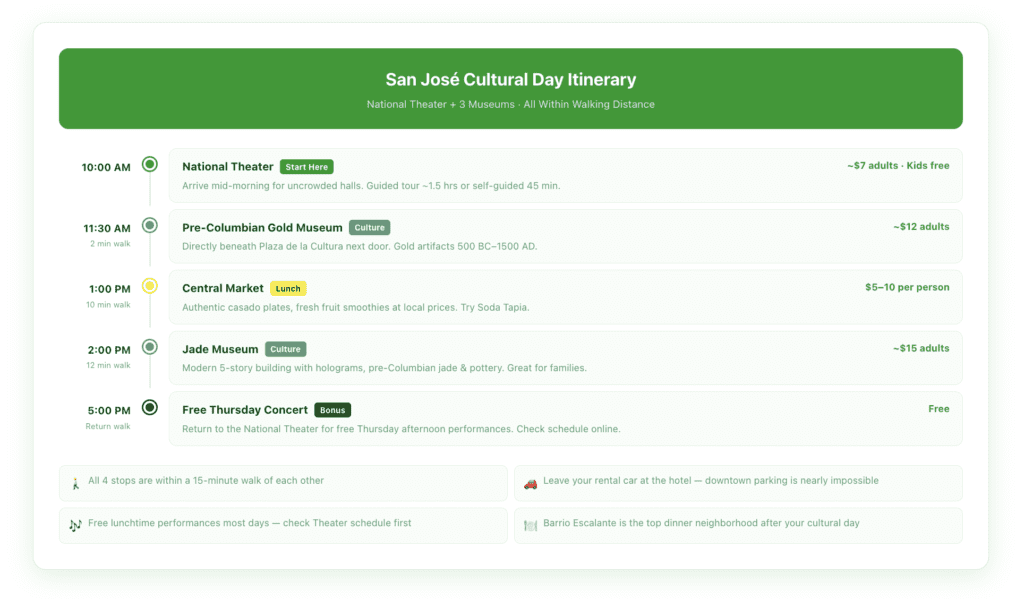Click the ~$15 adults price
The image size is (1024, 599).
(921, 348)
